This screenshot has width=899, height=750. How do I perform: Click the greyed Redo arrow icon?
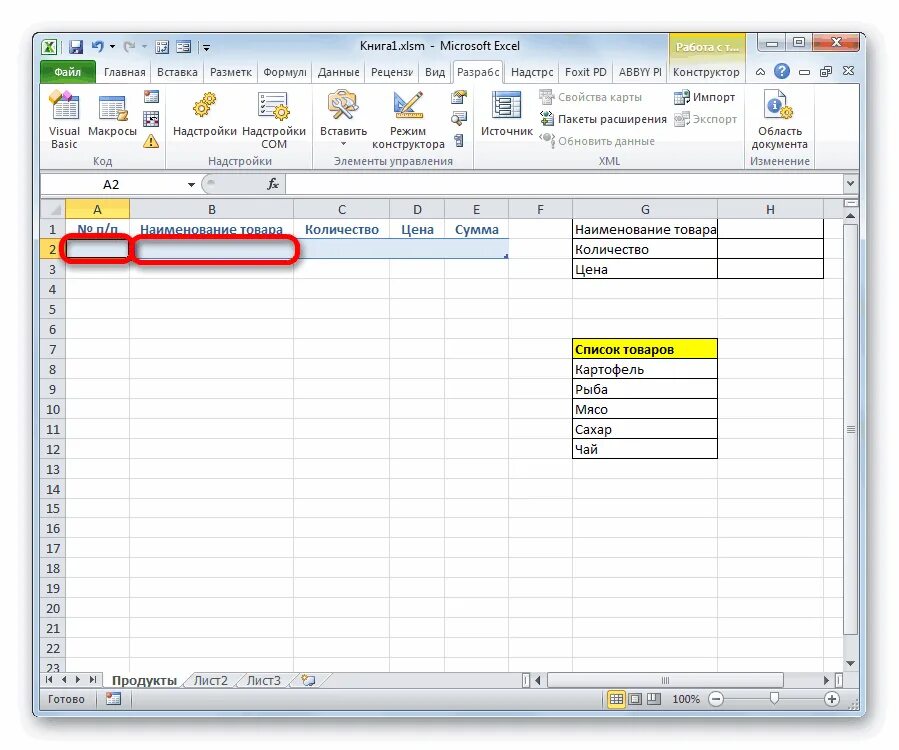pyautogui.click(x=130, y=46)
